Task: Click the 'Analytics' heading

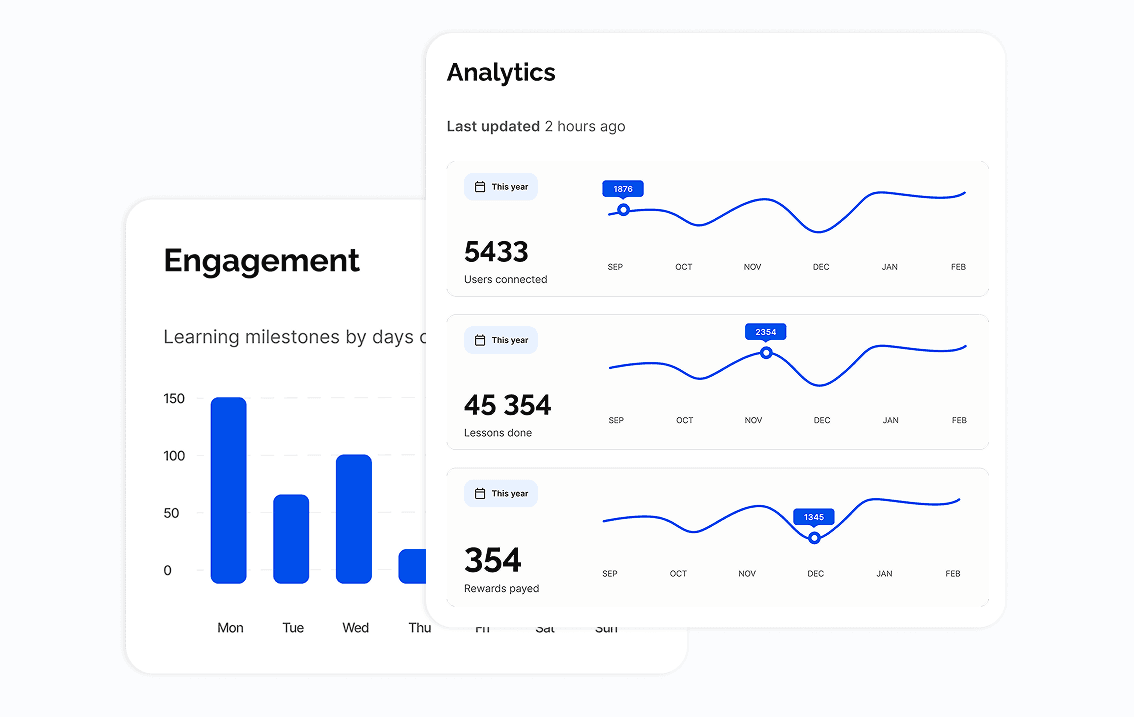Action: (x=501, y=72)
